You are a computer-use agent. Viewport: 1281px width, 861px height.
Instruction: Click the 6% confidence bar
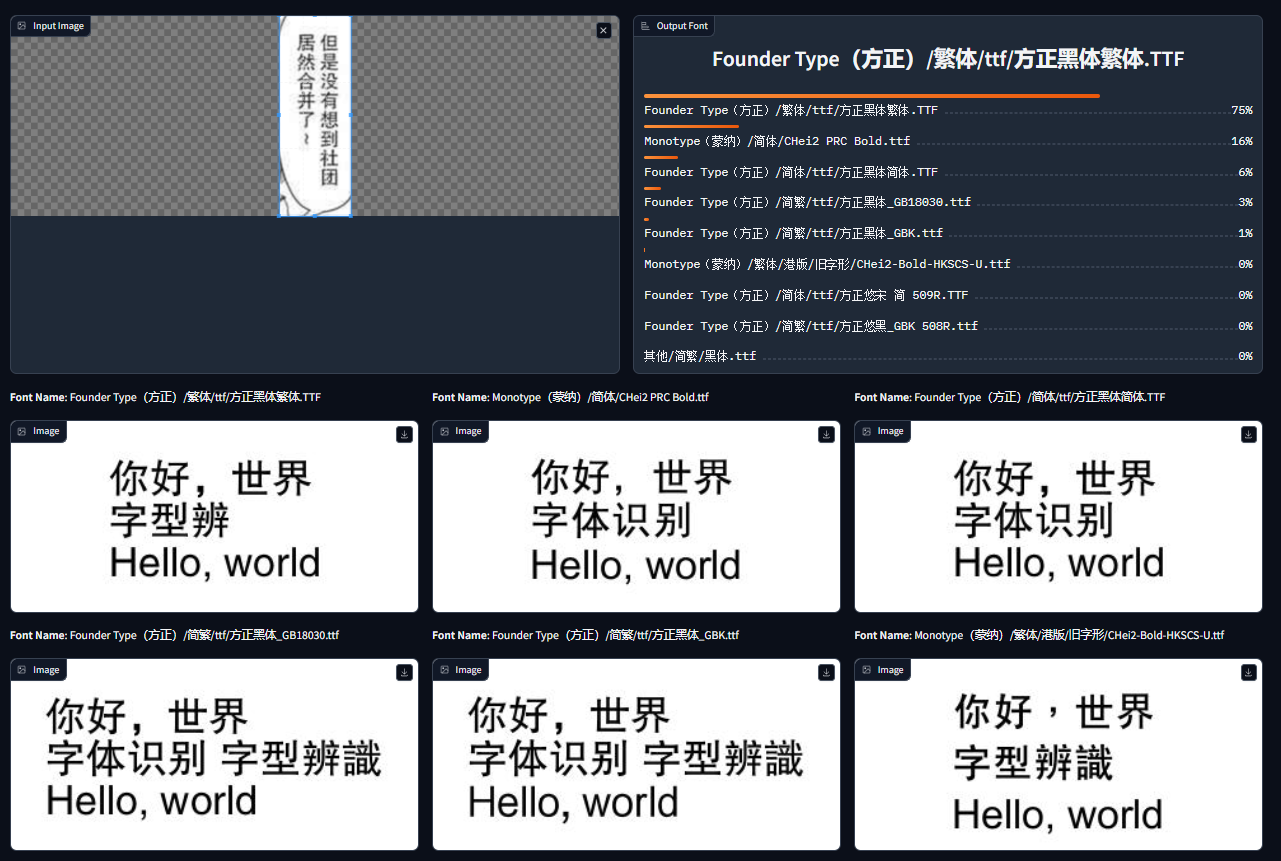661,157
